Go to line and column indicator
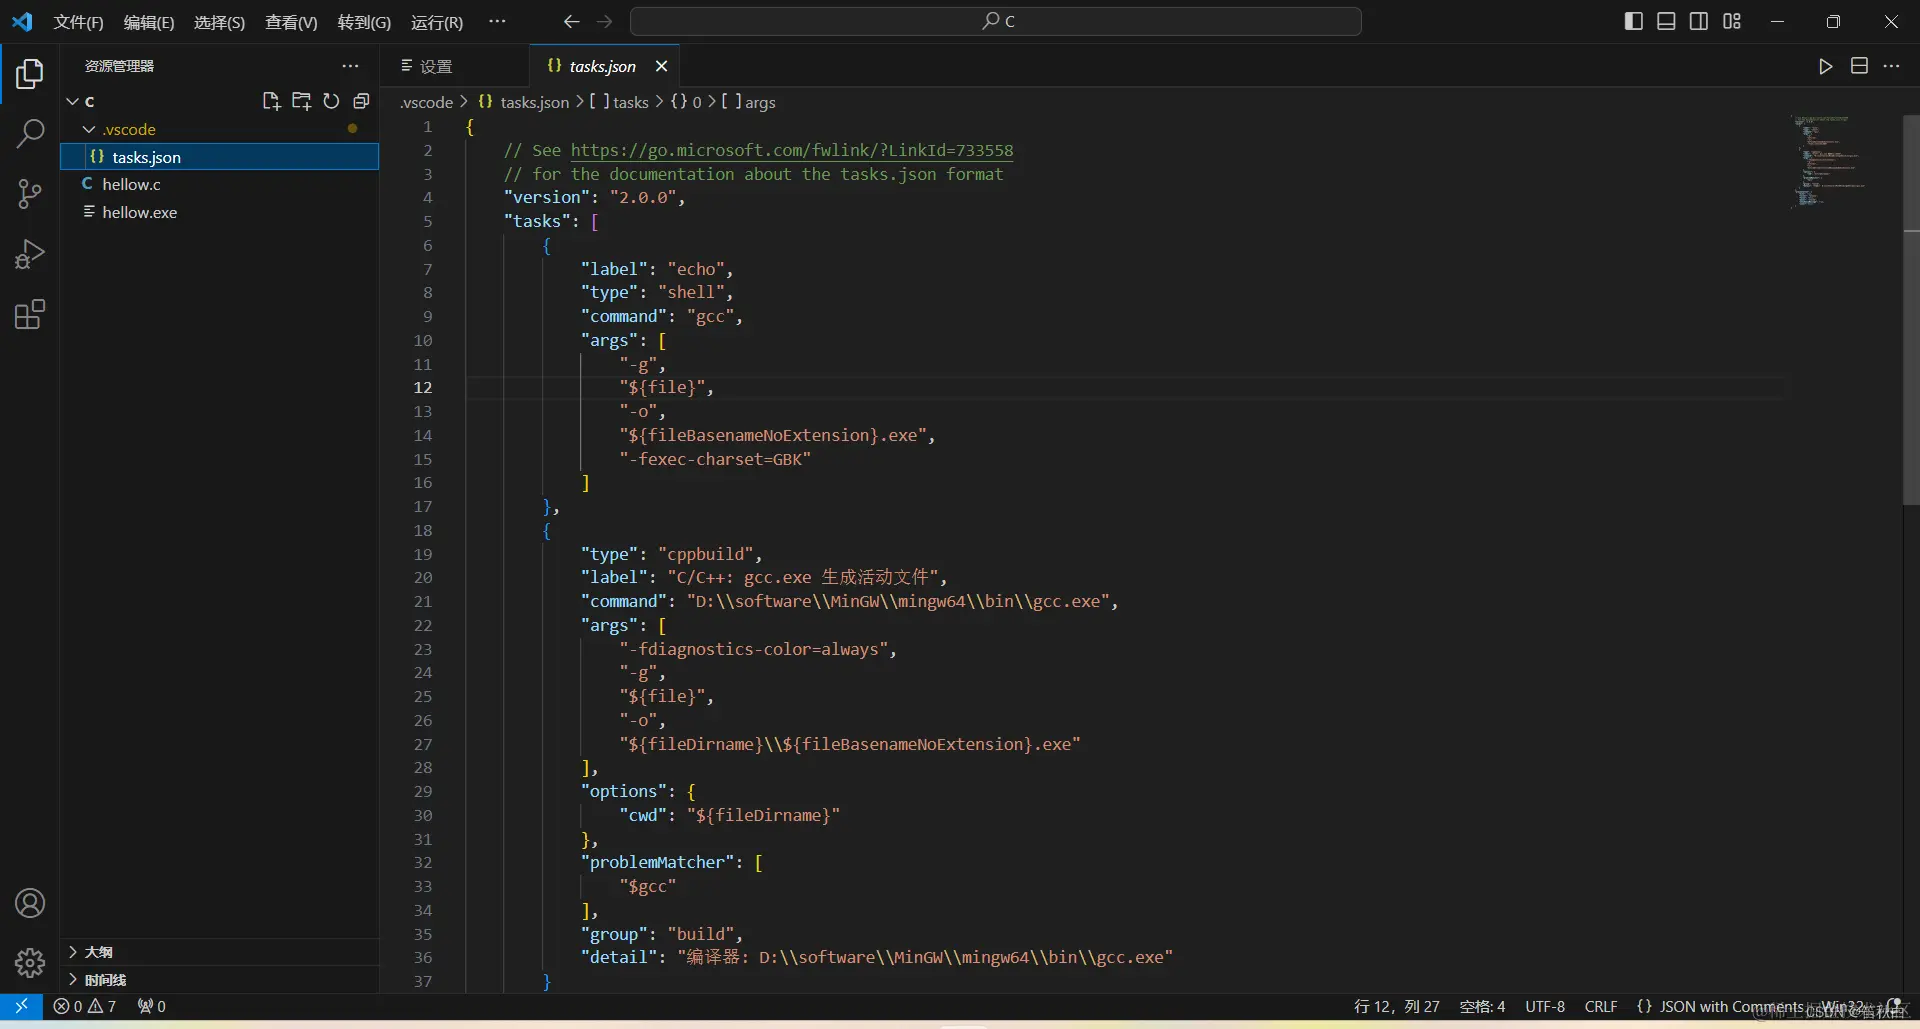 point(1396,1006)
